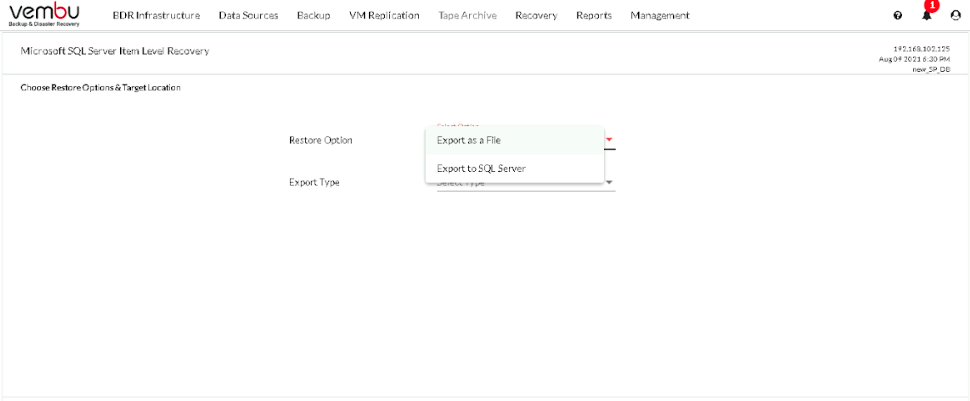Open the Reports menu

tap(594, 15)
